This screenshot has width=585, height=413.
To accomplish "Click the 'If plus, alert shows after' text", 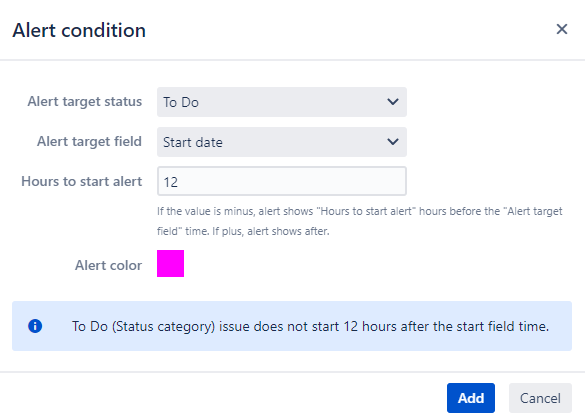I will click(x=271, y=231).
